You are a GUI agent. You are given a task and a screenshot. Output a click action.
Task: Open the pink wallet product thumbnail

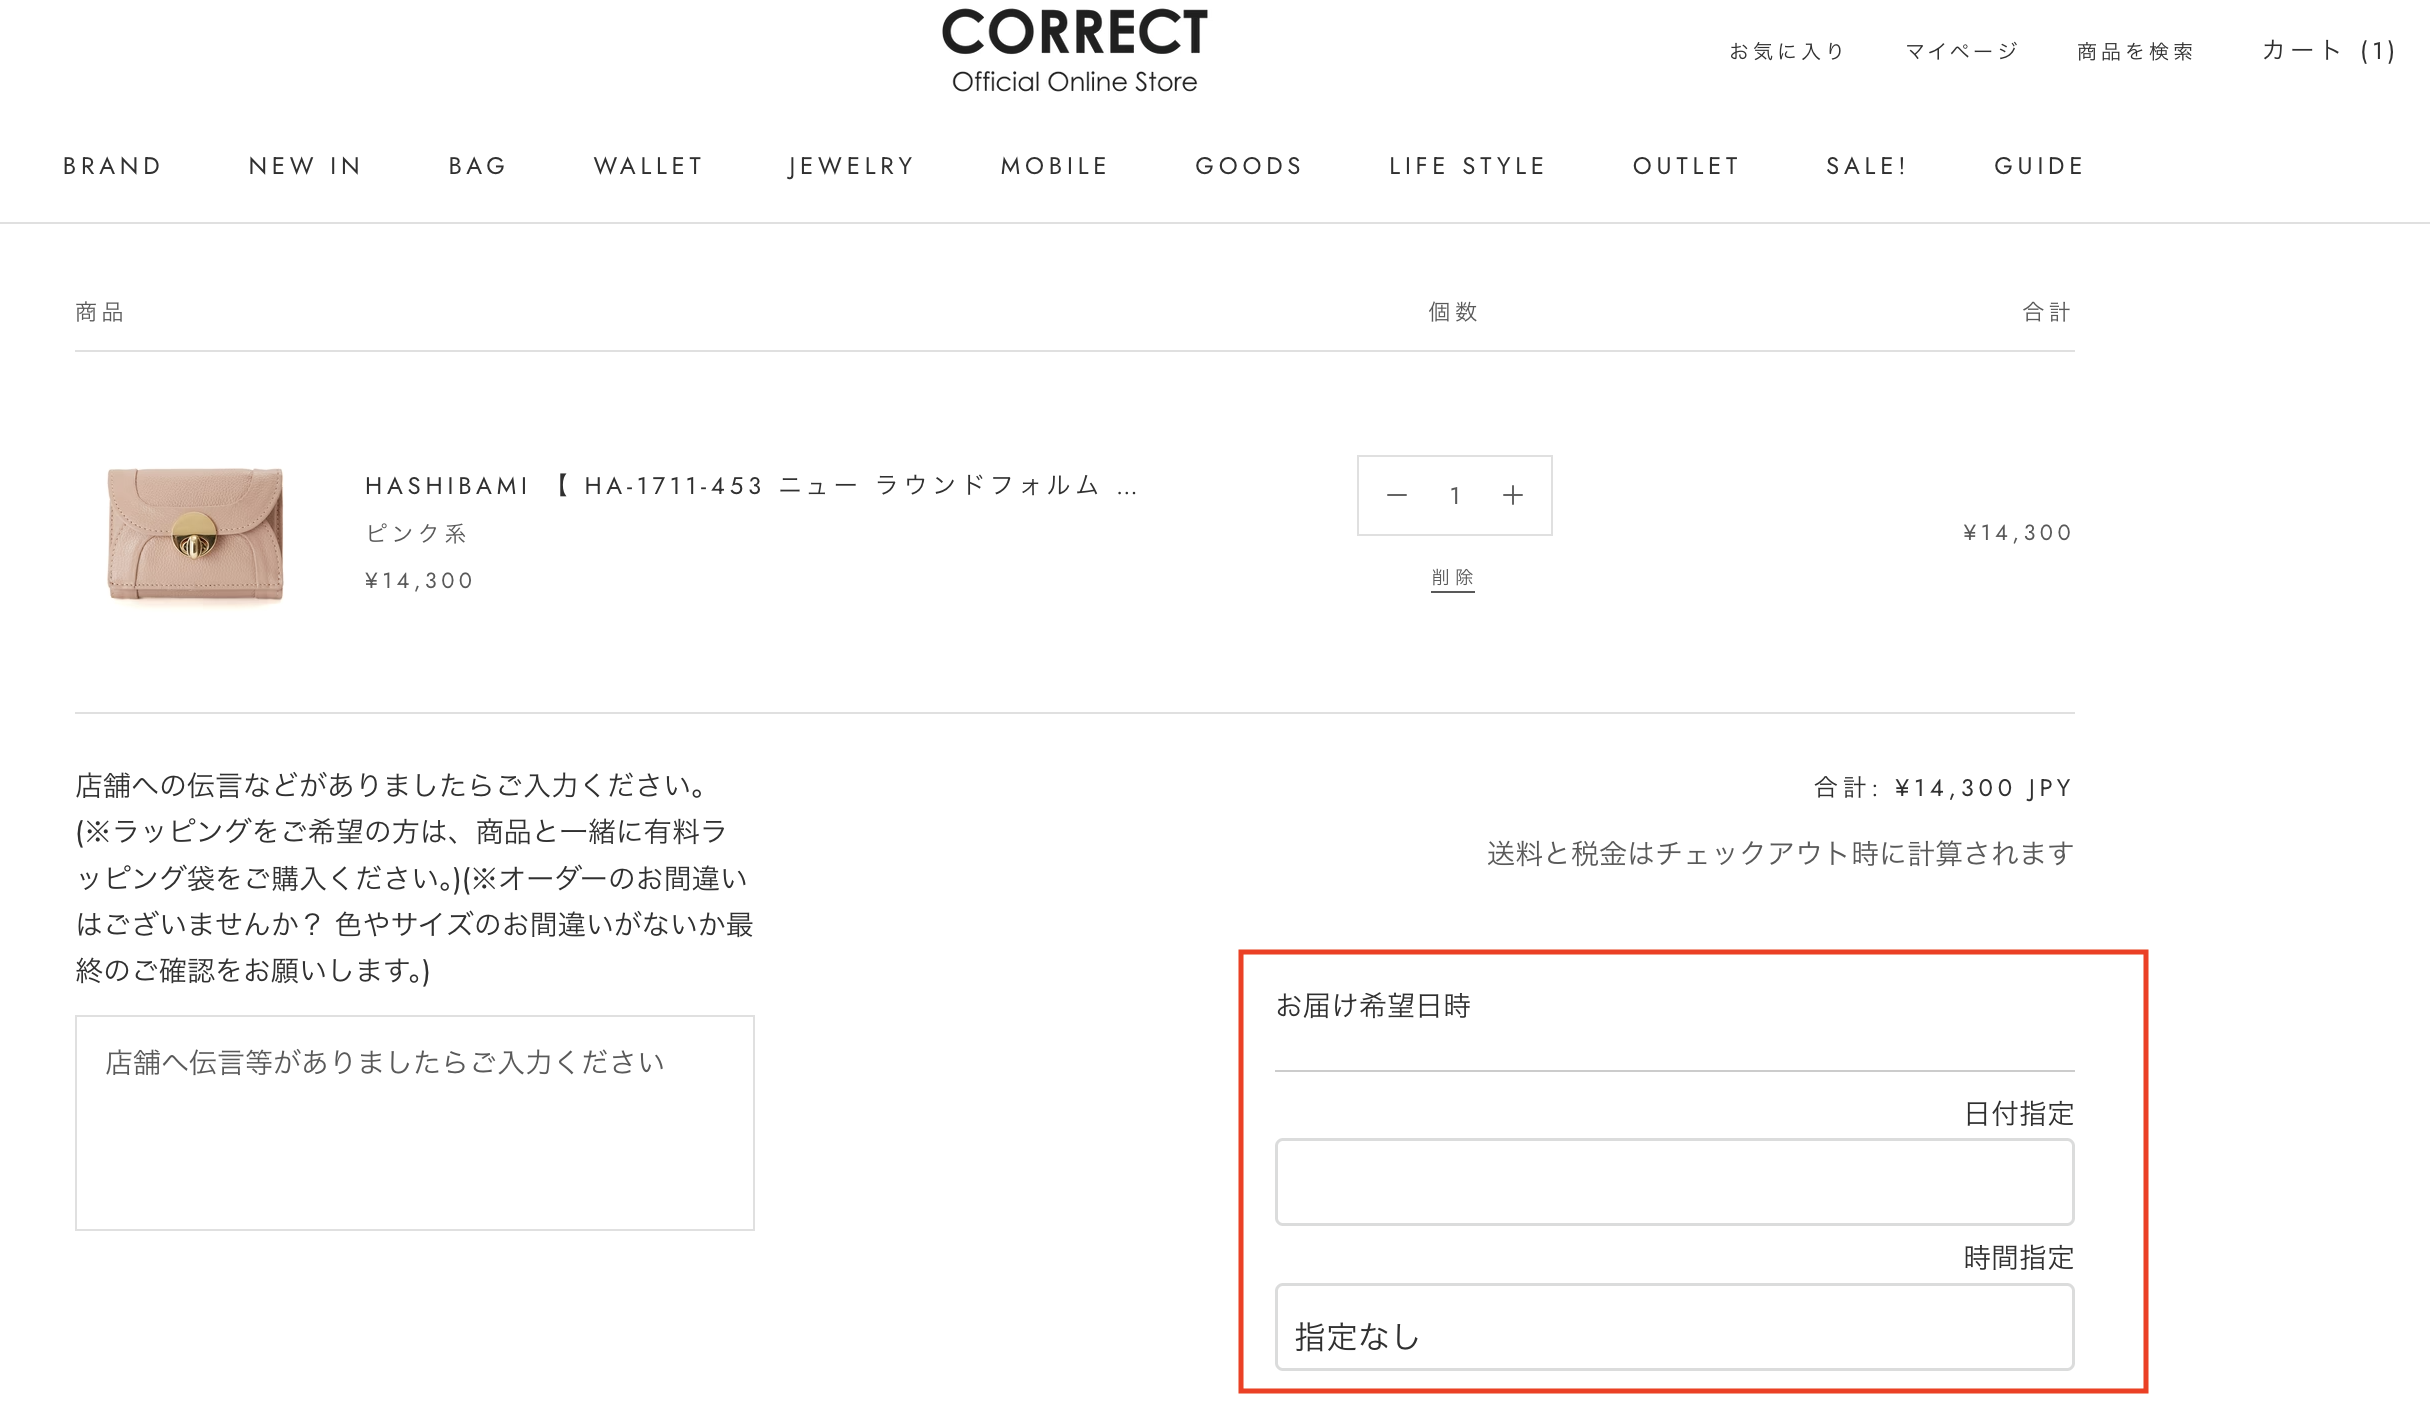tap(195, 533)
